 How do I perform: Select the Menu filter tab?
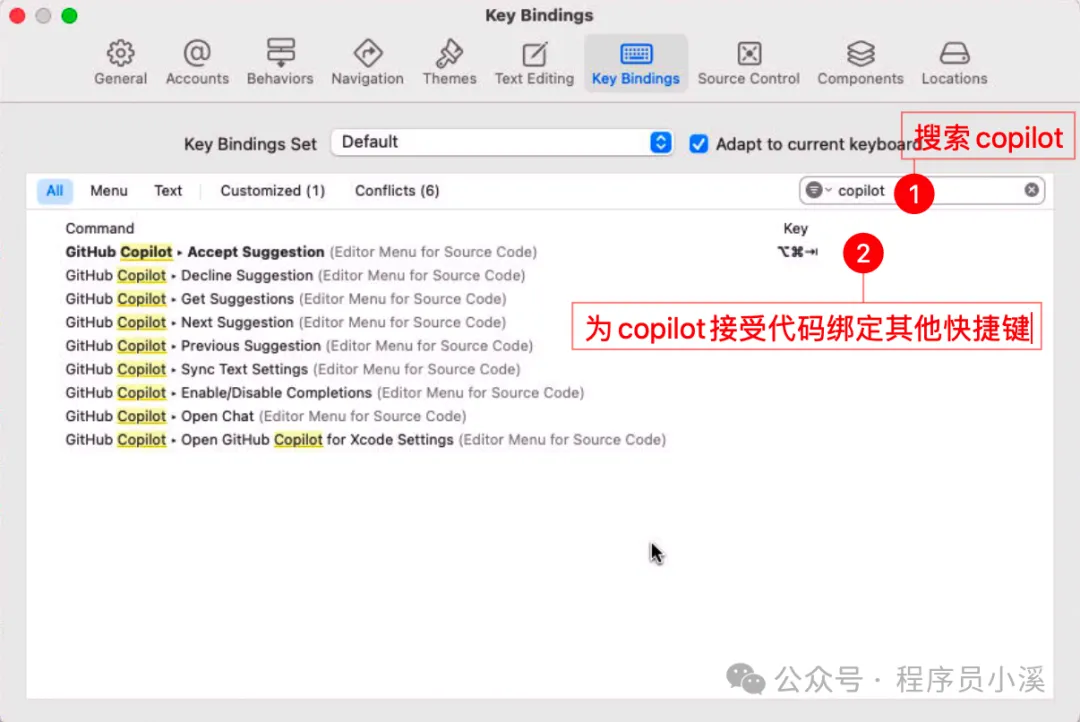tap(108, 190)
